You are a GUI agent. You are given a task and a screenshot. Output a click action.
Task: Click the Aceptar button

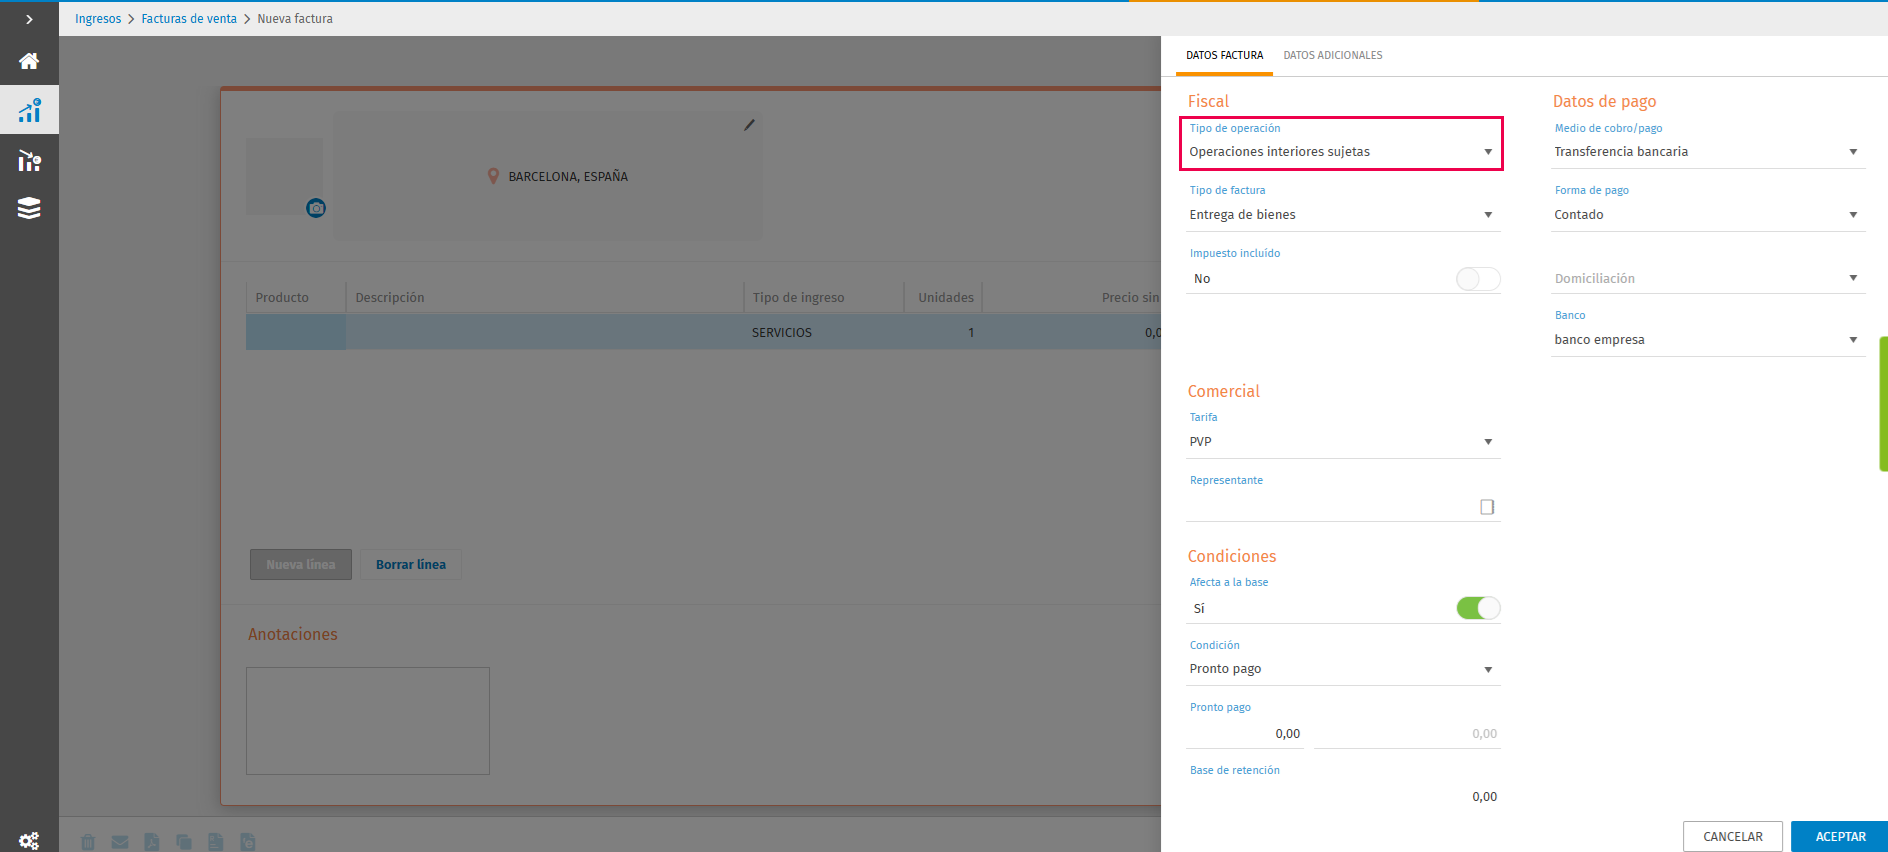click(x=1840, y=837)
